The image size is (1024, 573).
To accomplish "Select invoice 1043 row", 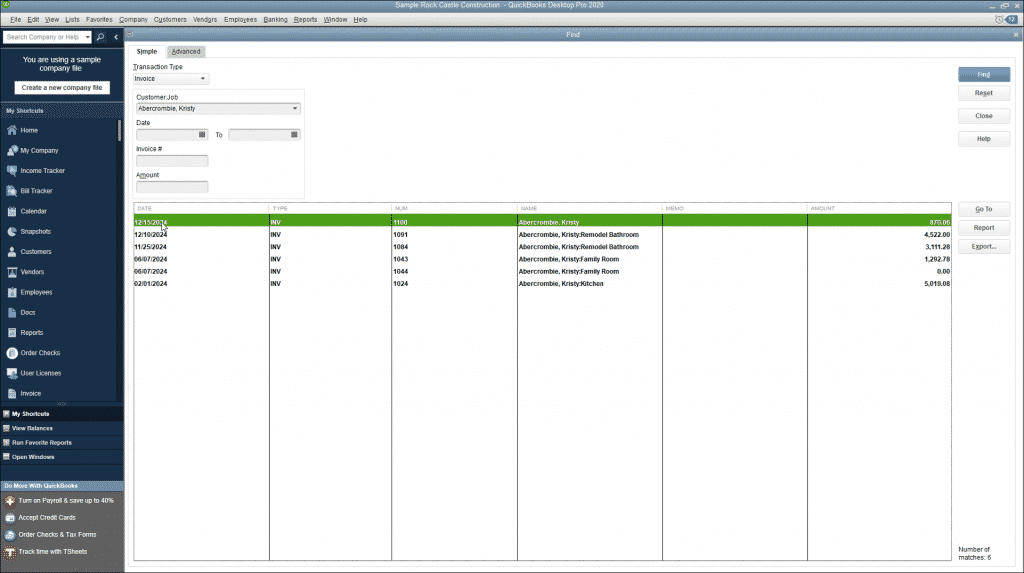I will [542, 259].
